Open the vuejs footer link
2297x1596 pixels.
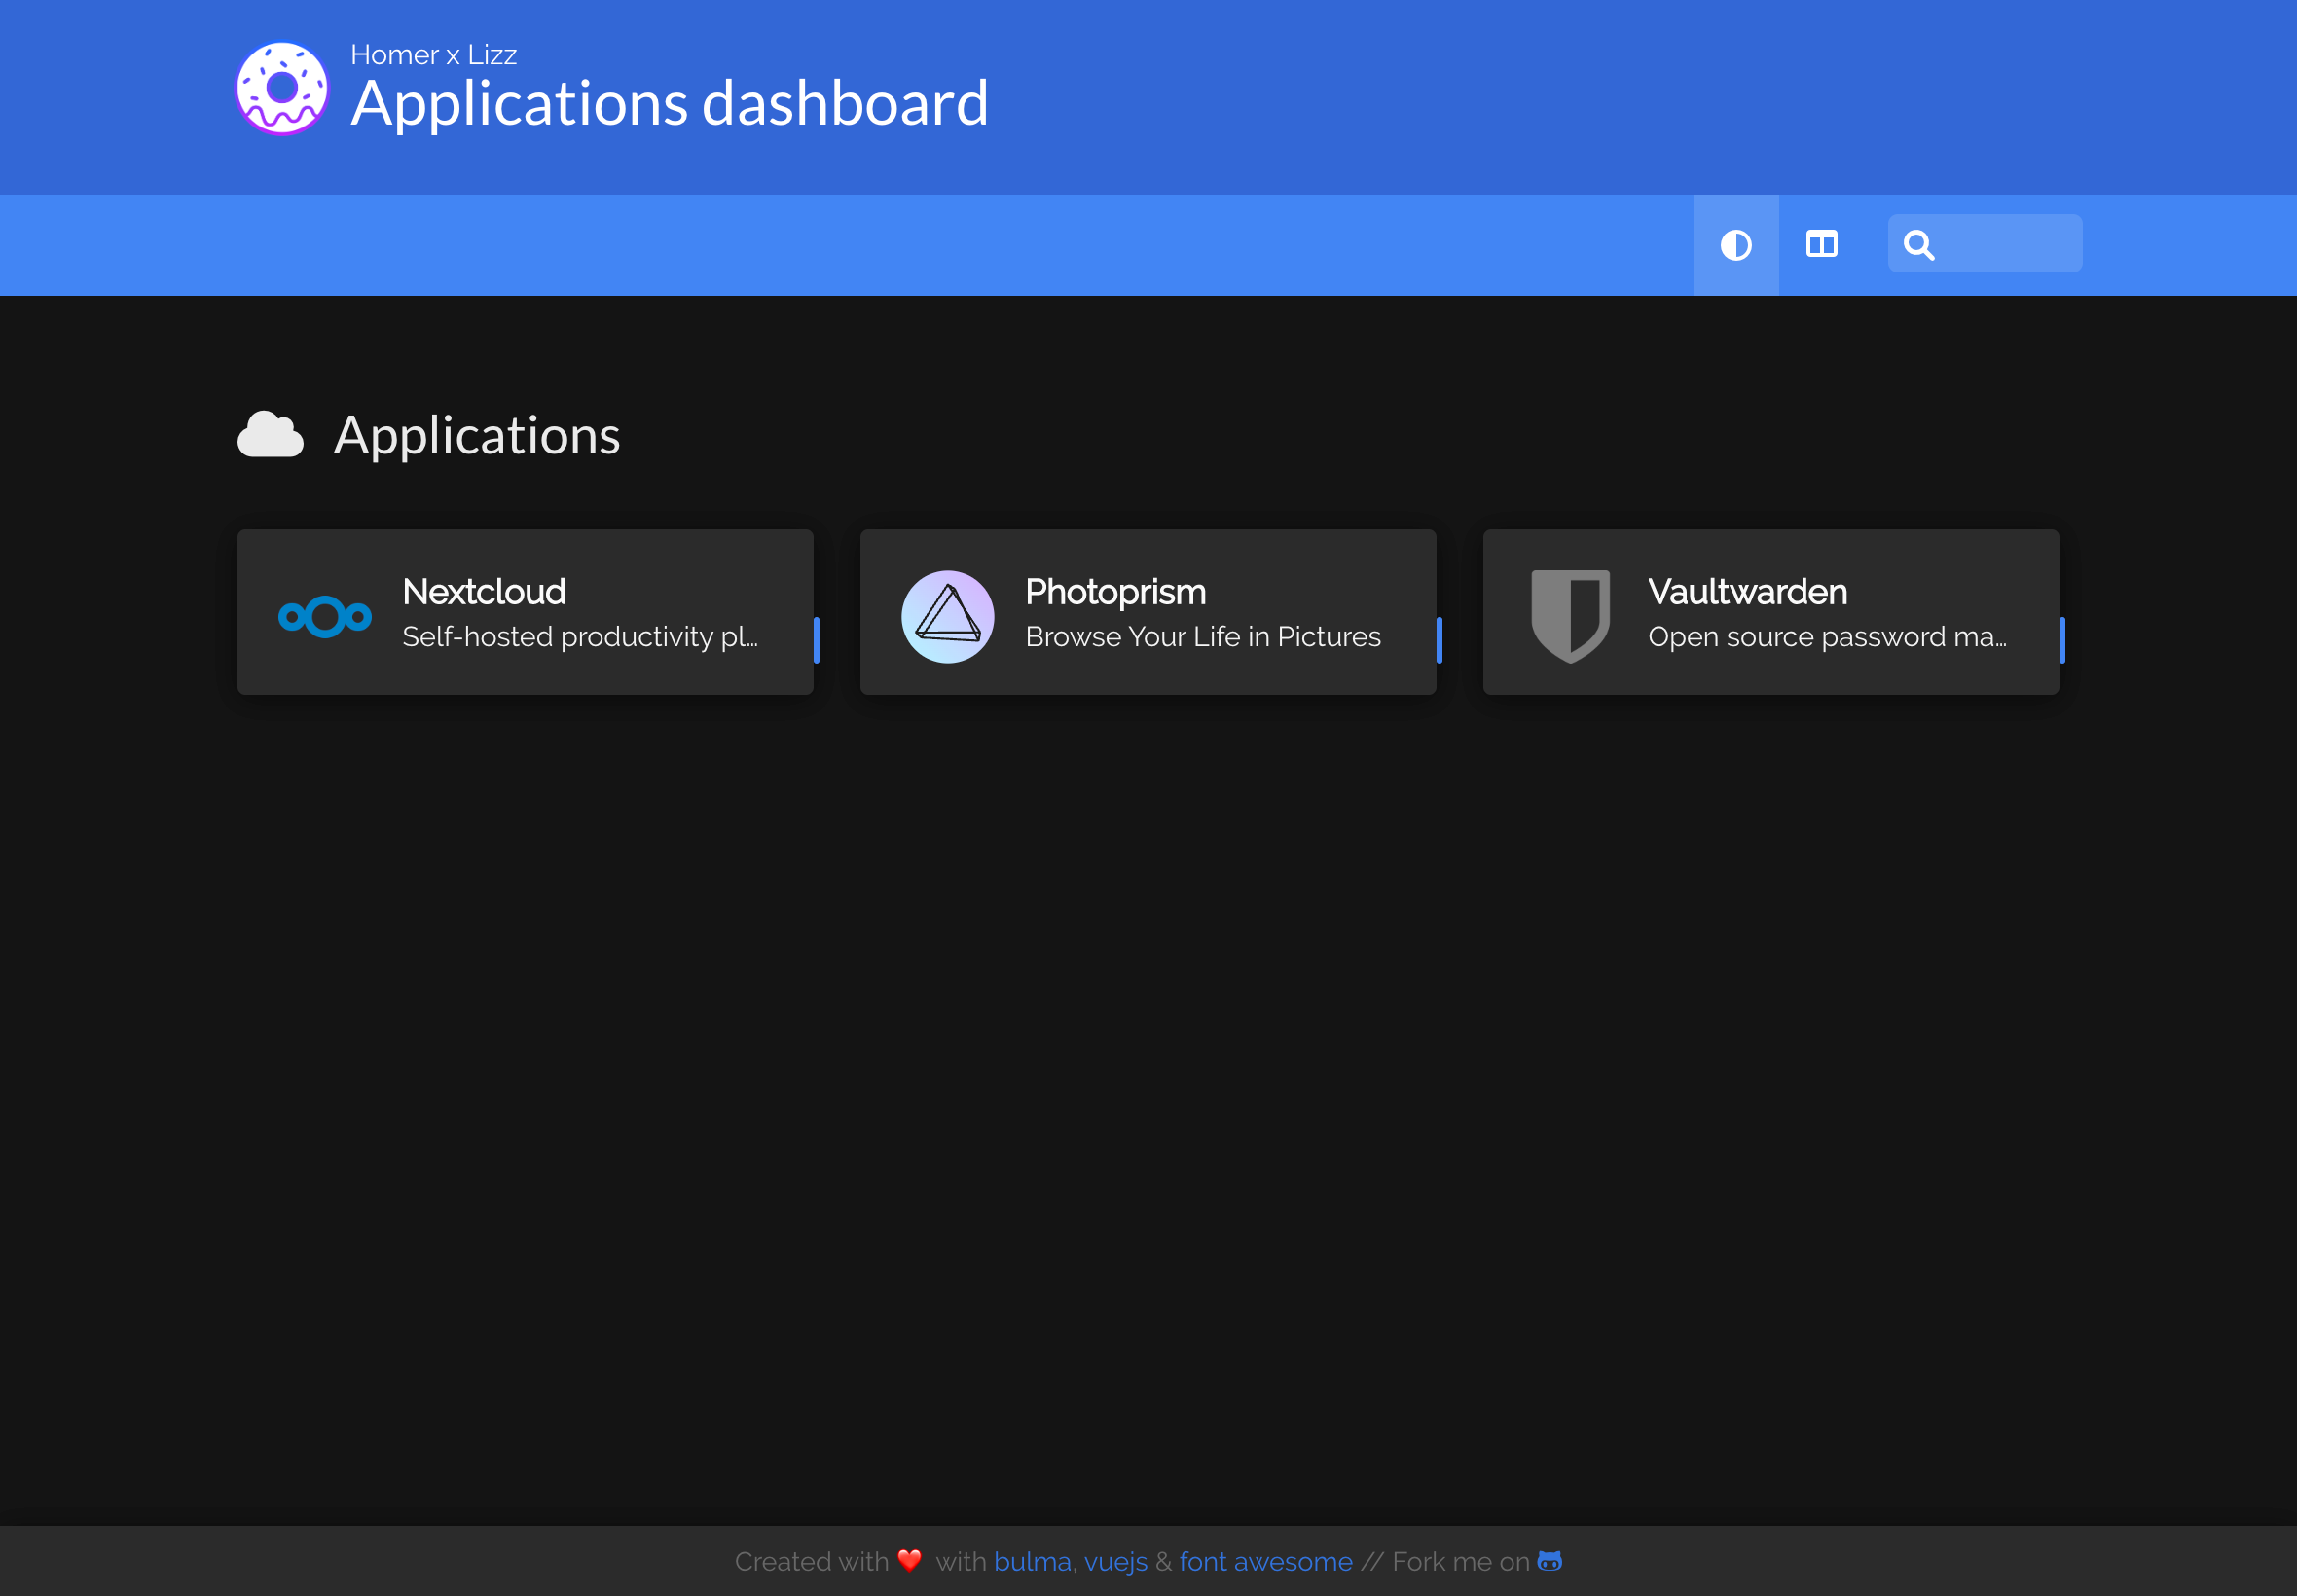1115,1561
